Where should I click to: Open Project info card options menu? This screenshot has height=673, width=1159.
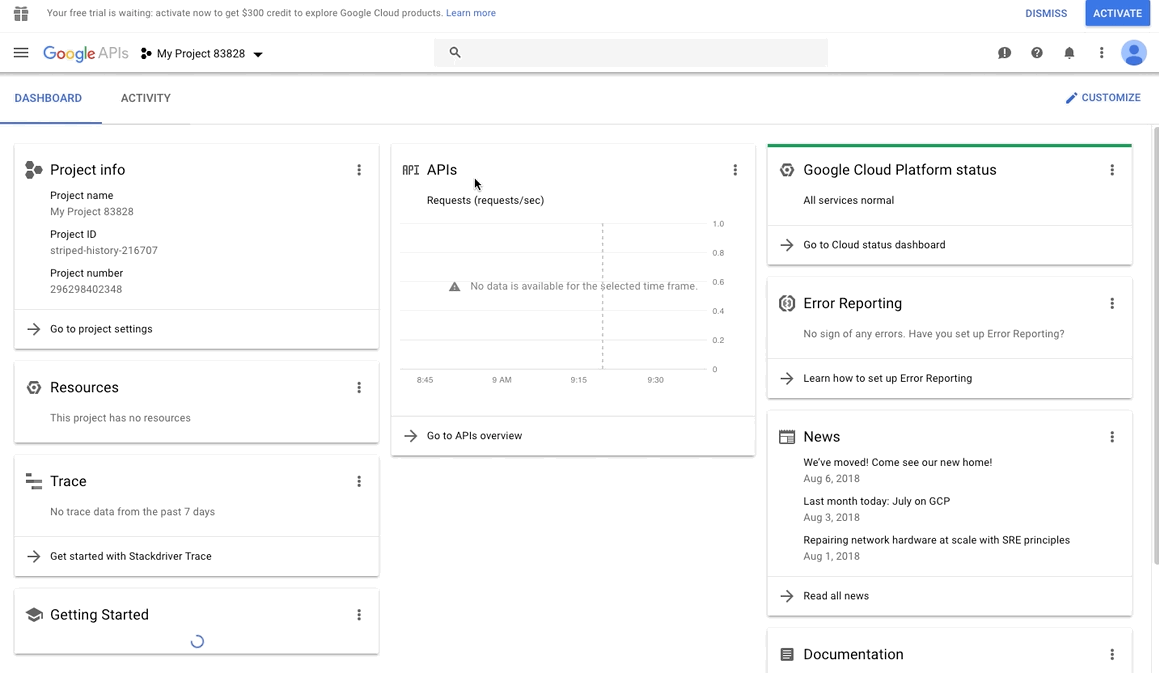[x=359, y=170]
